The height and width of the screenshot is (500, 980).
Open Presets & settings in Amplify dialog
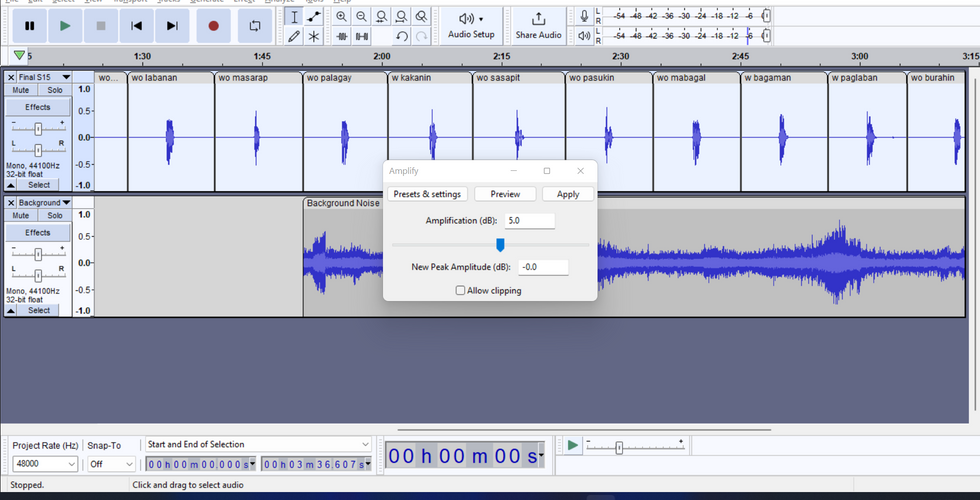click(427, 194)
